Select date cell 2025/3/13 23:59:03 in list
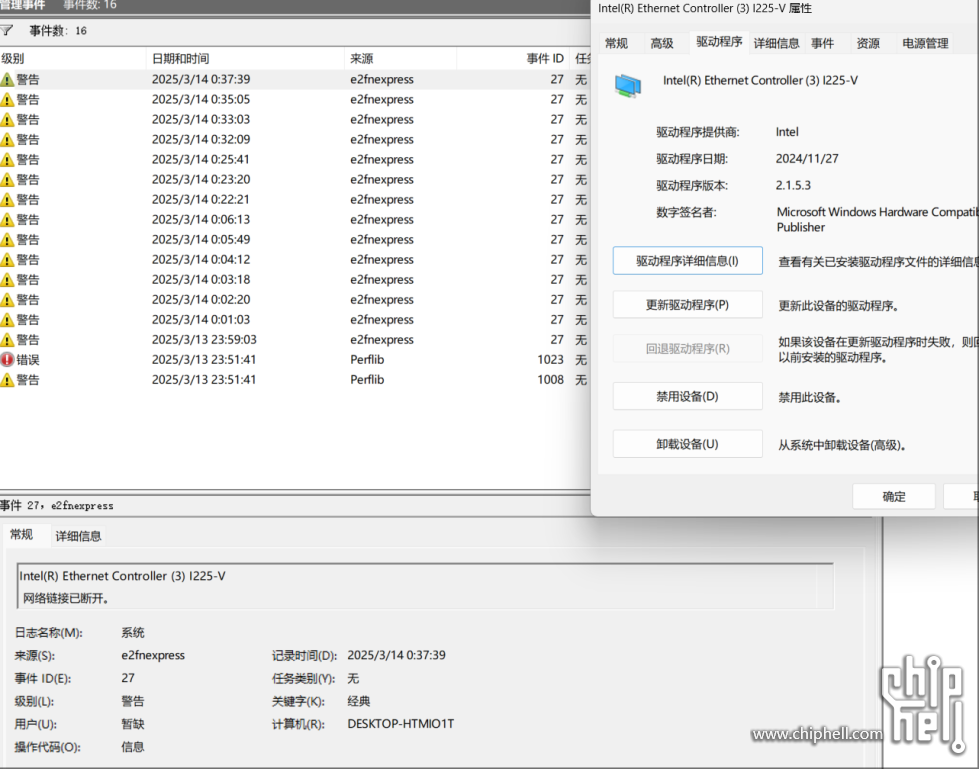The height and width of the screenshot is (769, 979). (204, 340)
